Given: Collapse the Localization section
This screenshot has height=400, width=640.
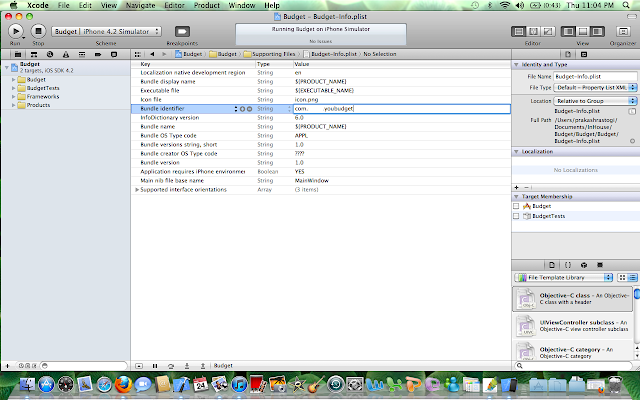Looking at the screenshot, I should click(516, 151).
